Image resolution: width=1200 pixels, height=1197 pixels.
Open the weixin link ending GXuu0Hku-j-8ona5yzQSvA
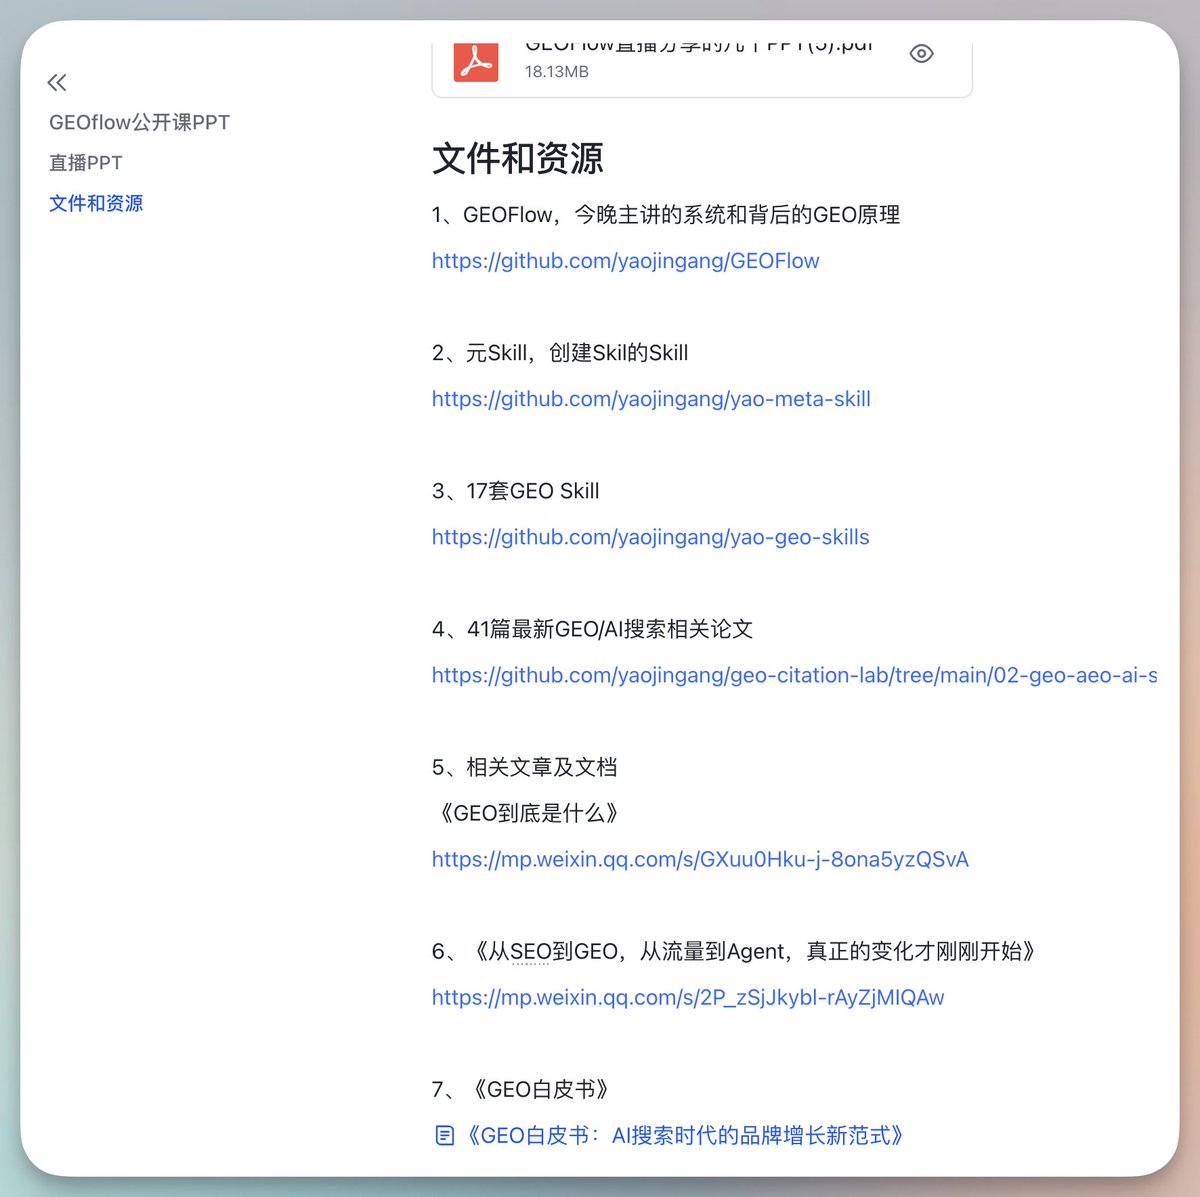(x=700, y=859)
